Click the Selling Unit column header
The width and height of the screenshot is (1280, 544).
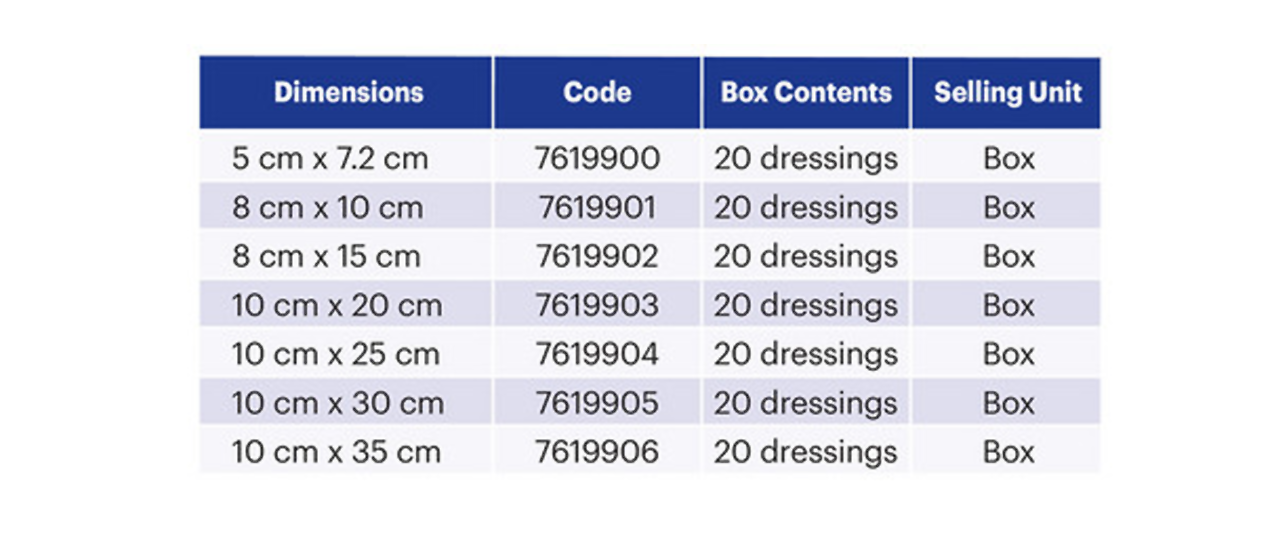click(1007, 93)
